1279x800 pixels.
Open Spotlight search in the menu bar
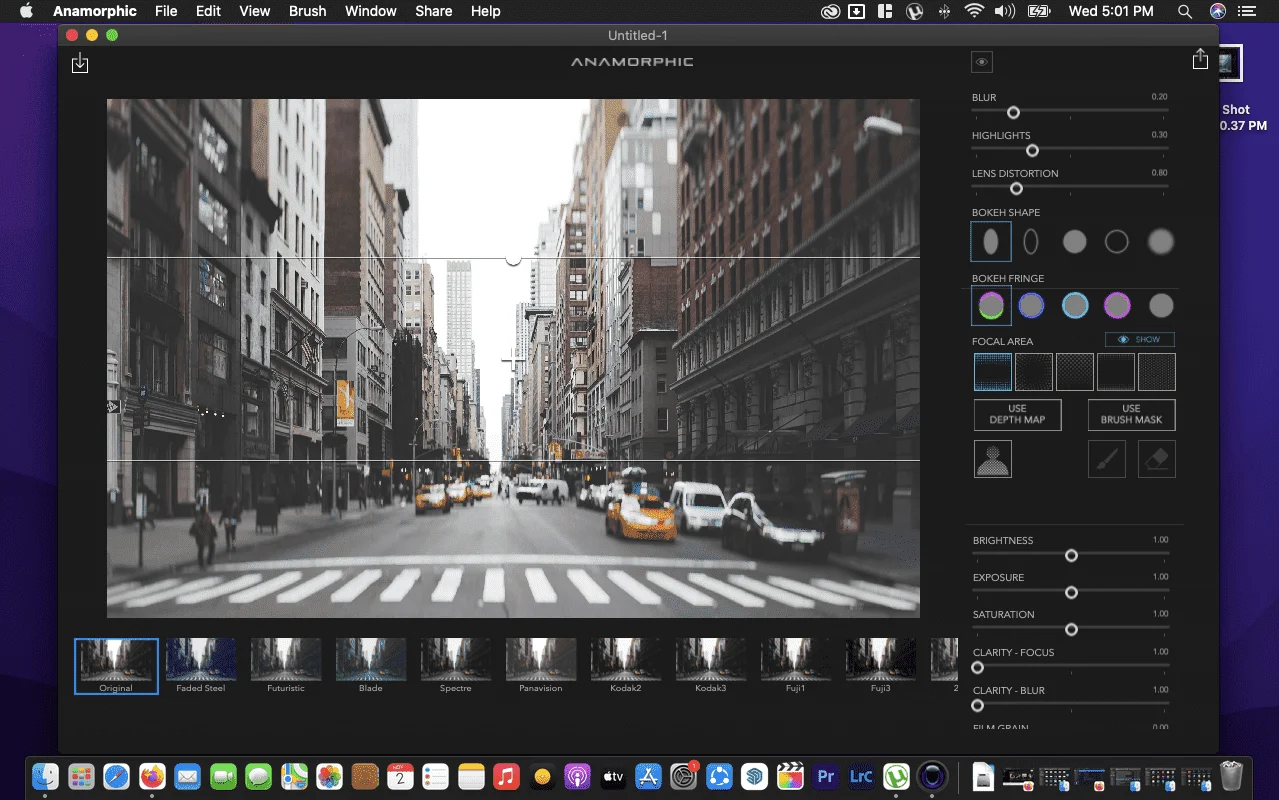point(1184,11)
